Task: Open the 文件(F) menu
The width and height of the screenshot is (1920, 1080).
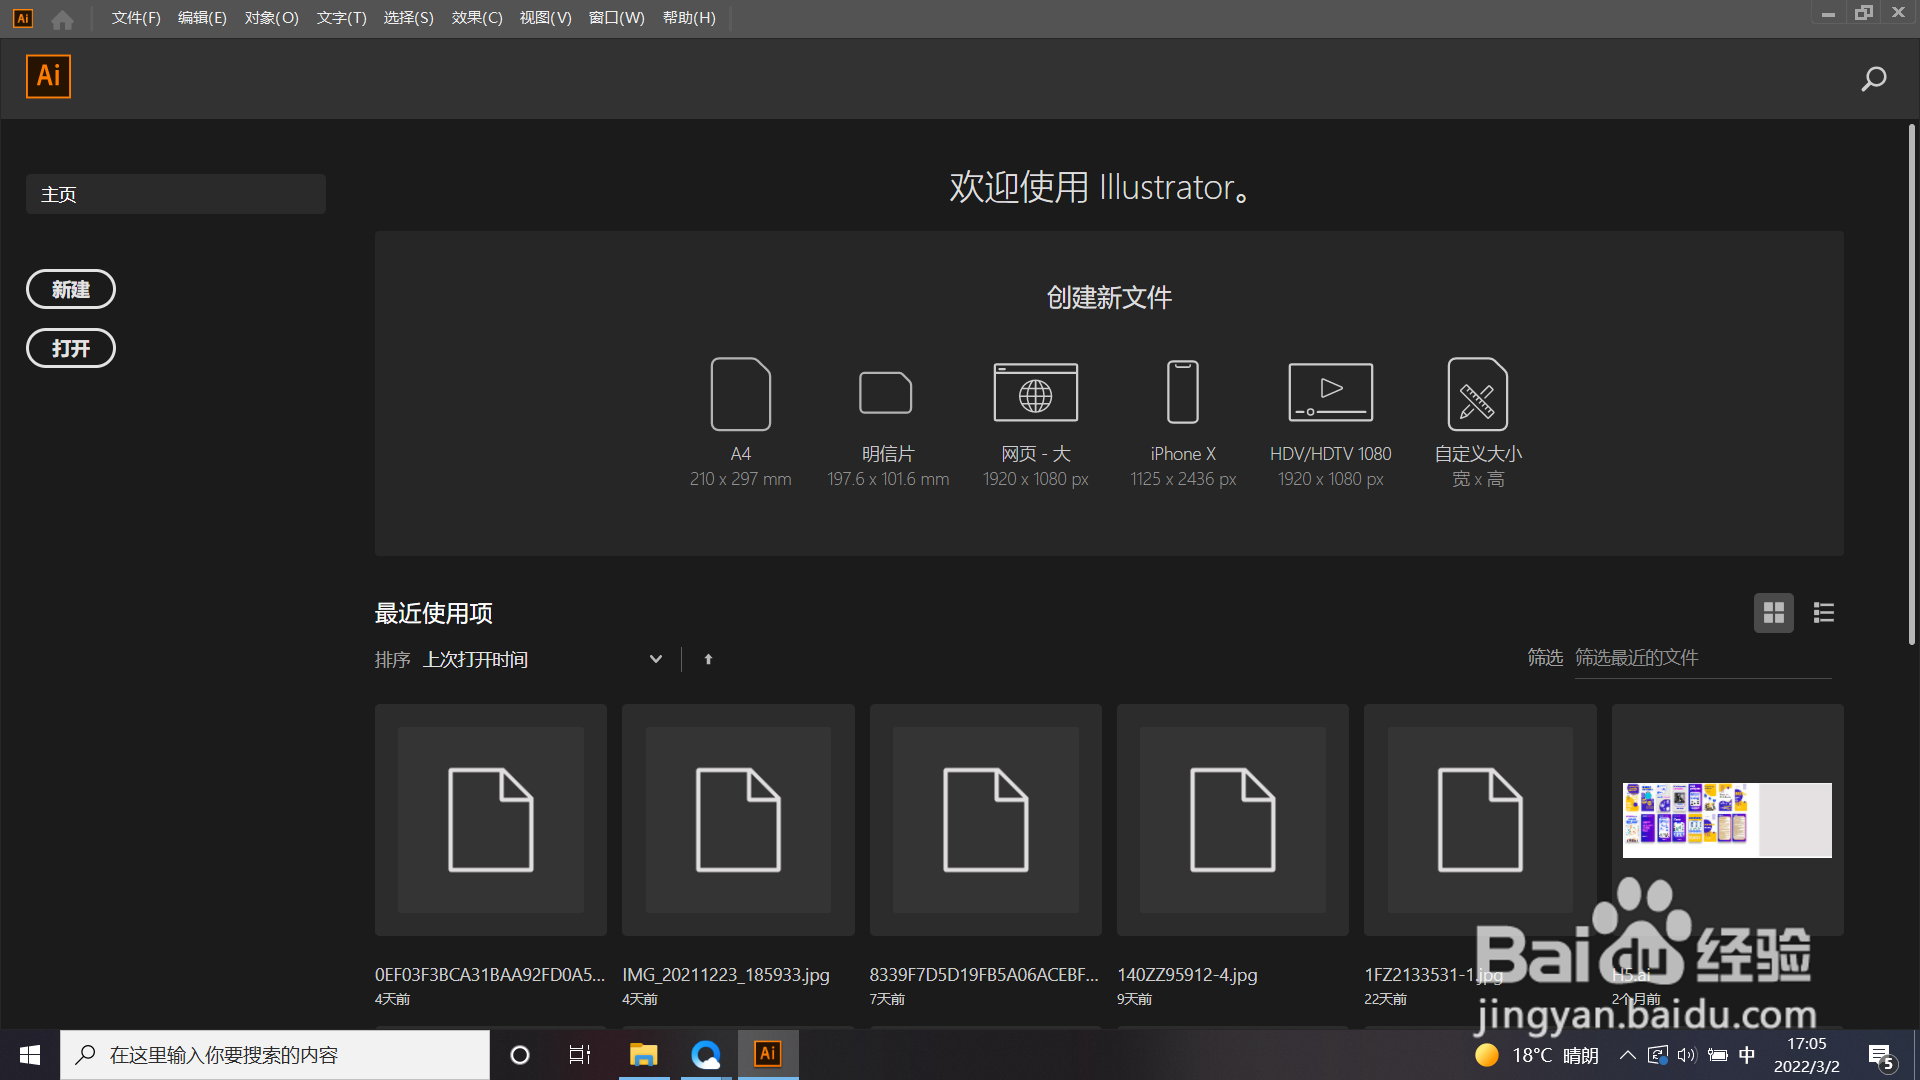Action: [136, 18]
